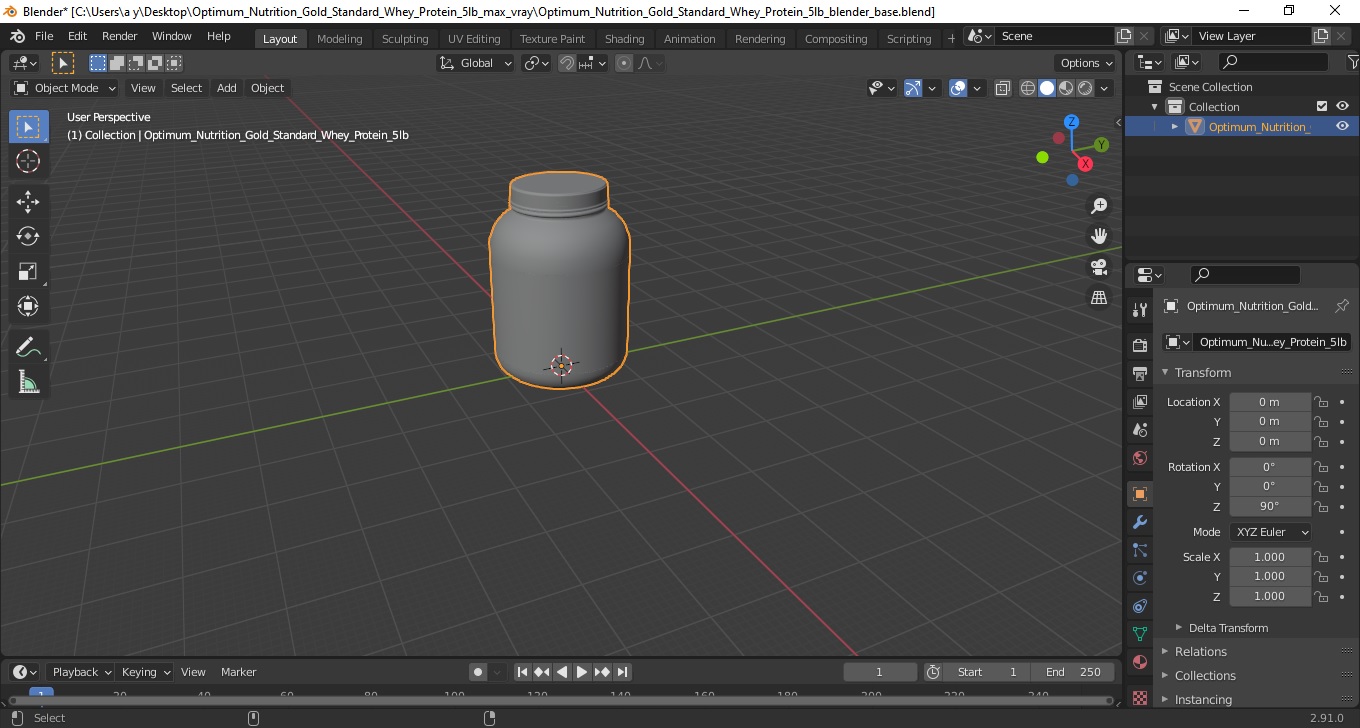Select the Annotate tool
1360x728 pixels.
[x=28, y=348]
